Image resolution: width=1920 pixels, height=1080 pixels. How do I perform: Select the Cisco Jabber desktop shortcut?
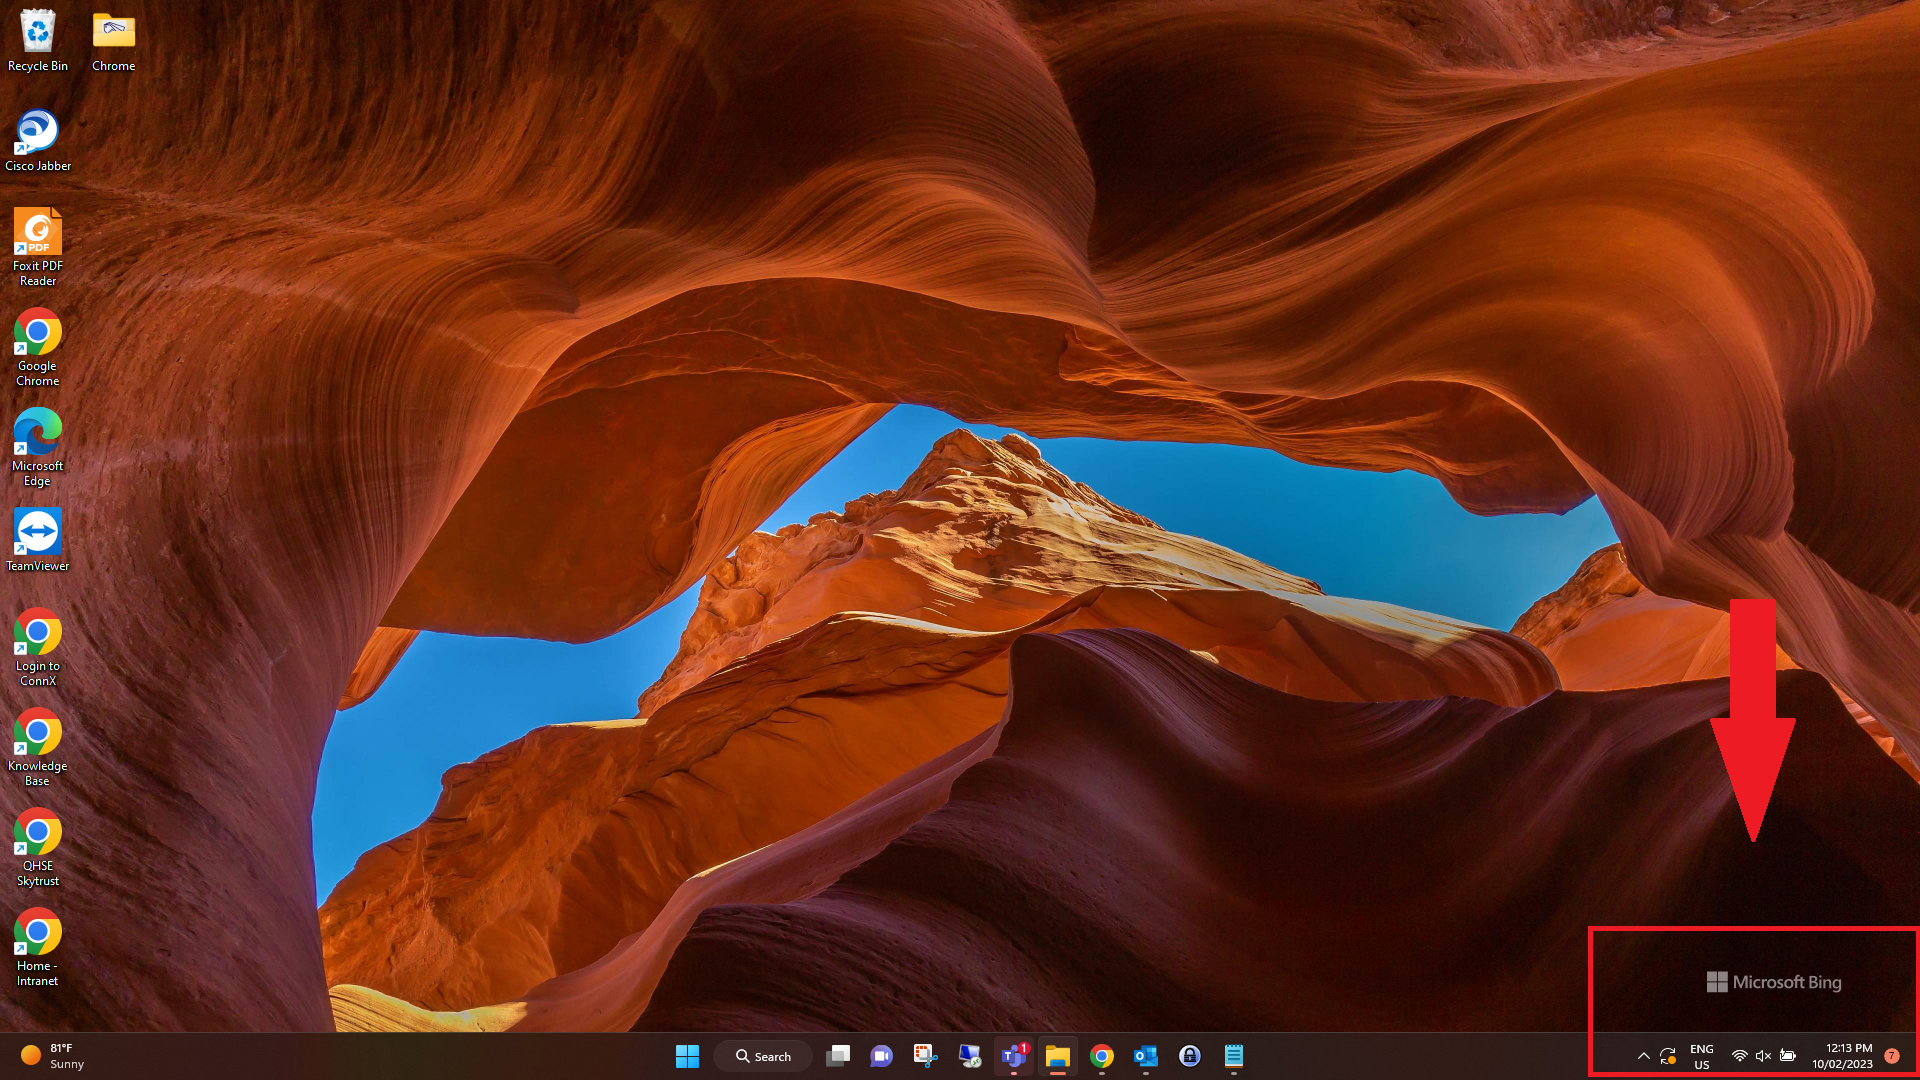[38, 140]
